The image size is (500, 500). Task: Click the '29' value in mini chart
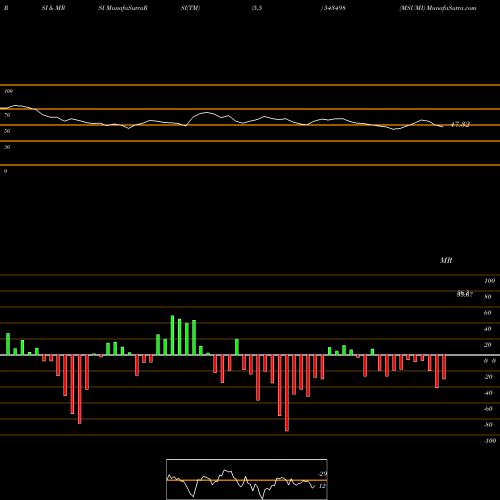point(322,474)
